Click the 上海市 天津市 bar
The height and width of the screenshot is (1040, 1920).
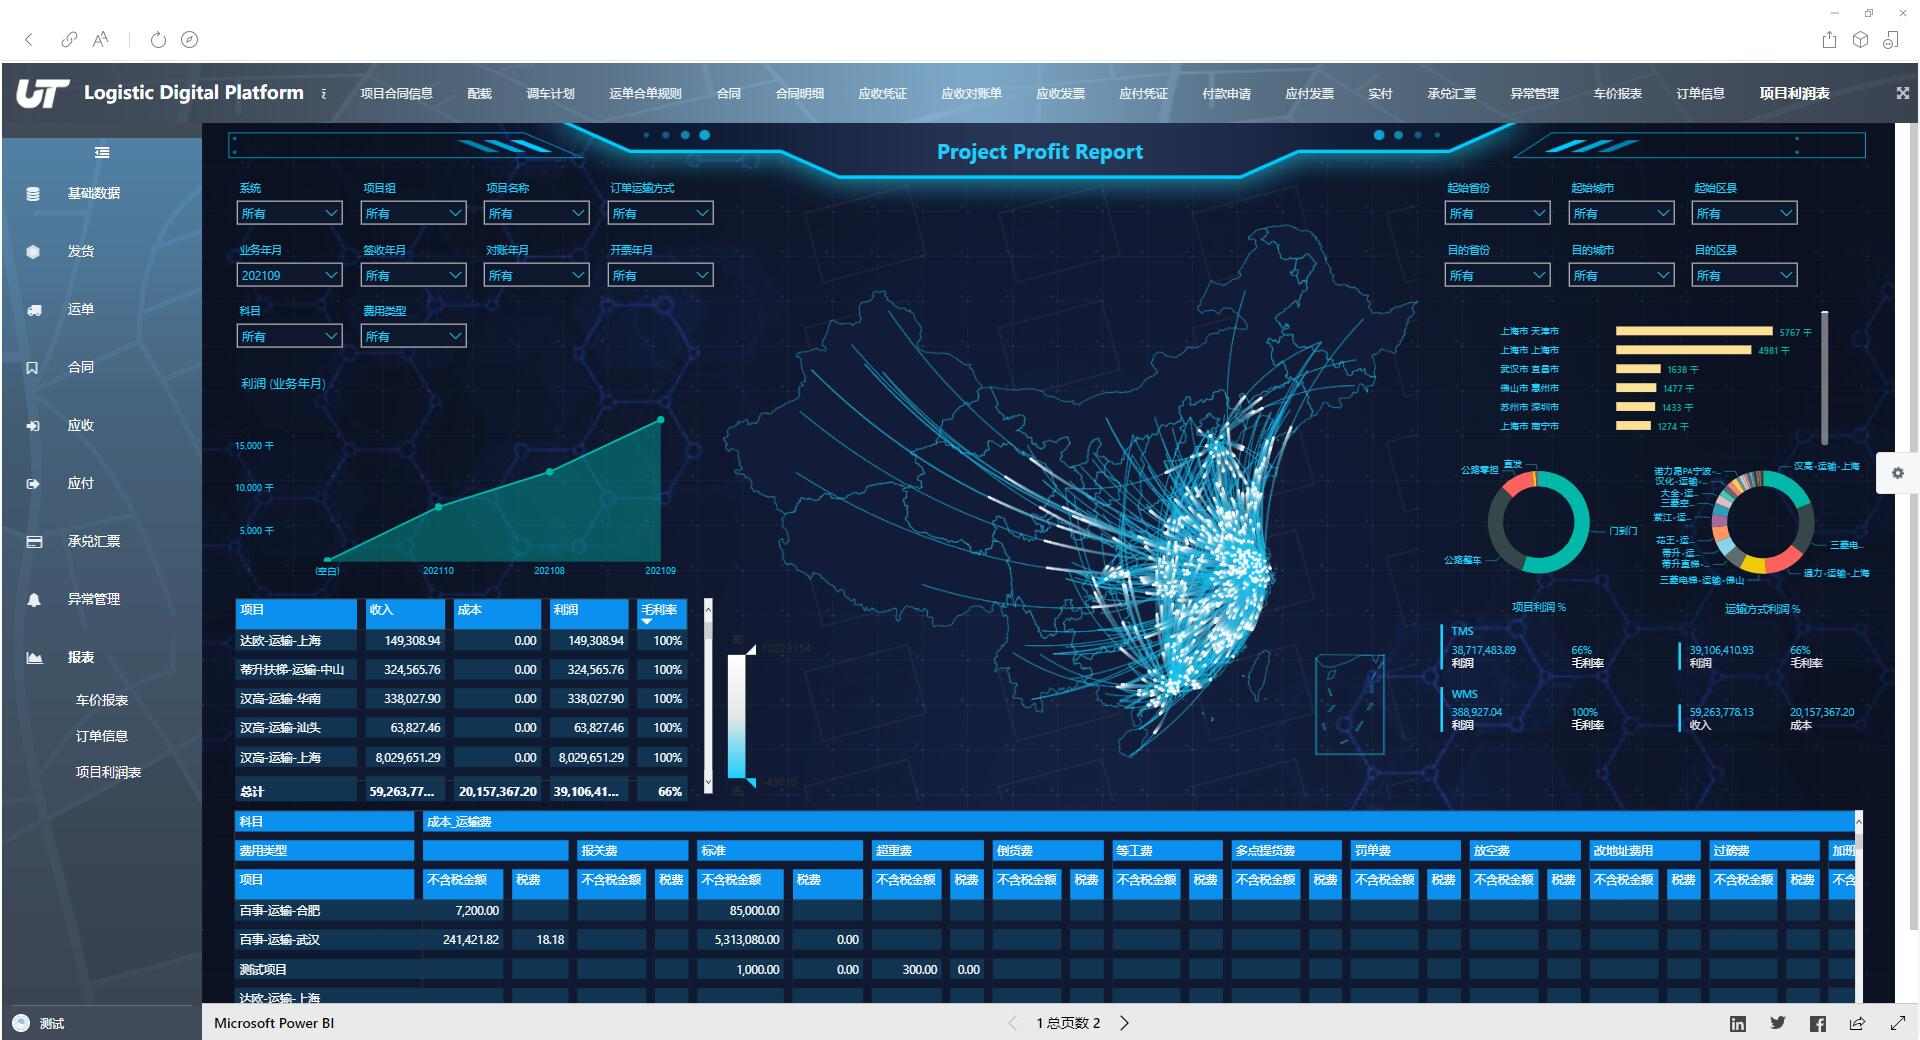1694,331
